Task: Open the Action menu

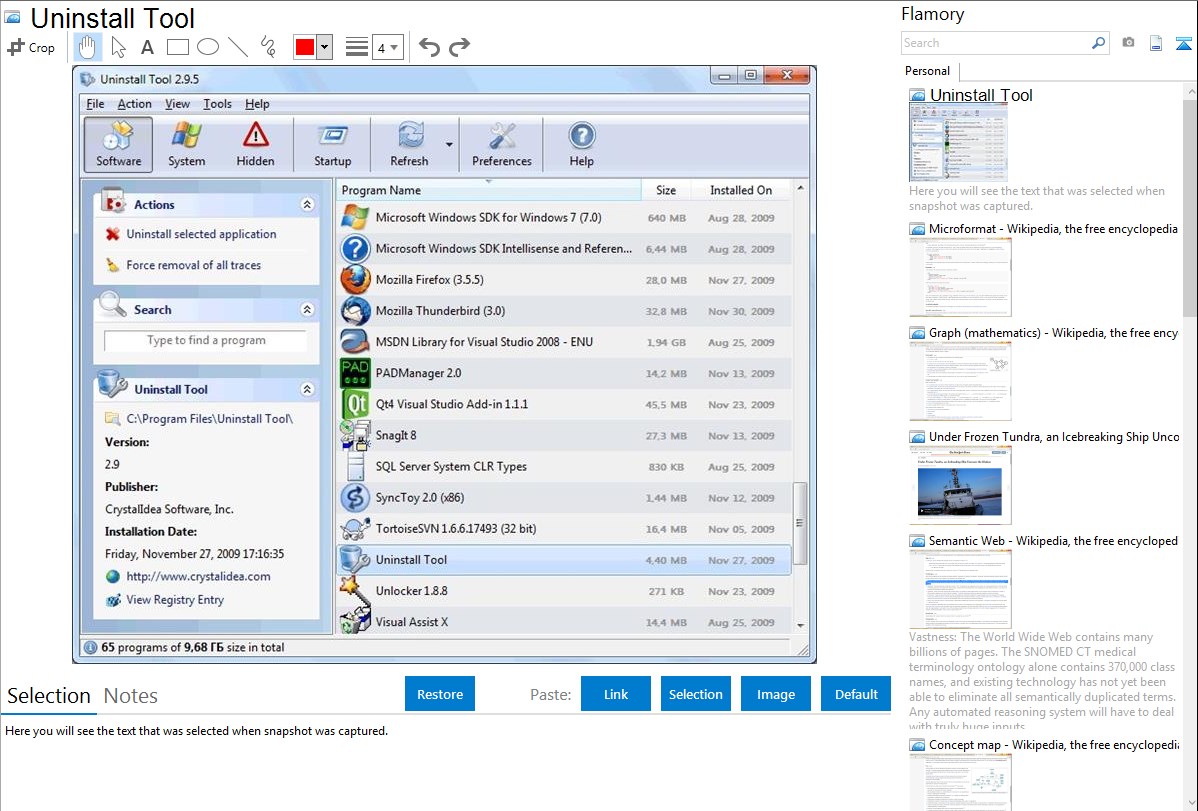Action: (134, 104)
